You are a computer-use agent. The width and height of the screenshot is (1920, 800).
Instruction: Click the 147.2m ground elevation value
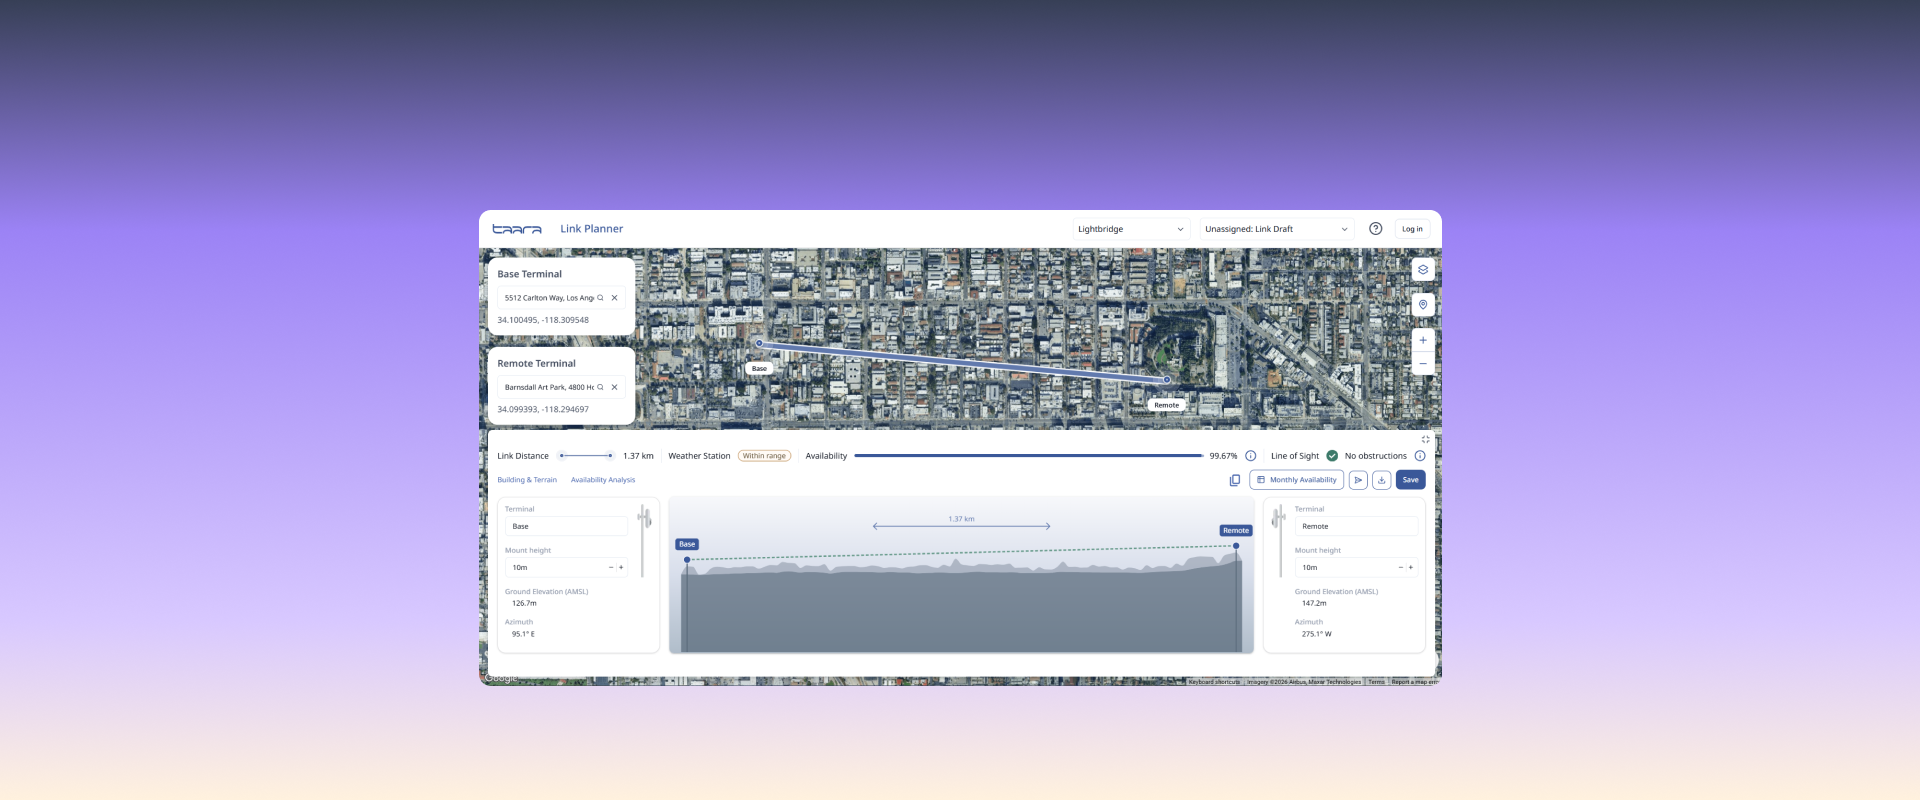1314,603
